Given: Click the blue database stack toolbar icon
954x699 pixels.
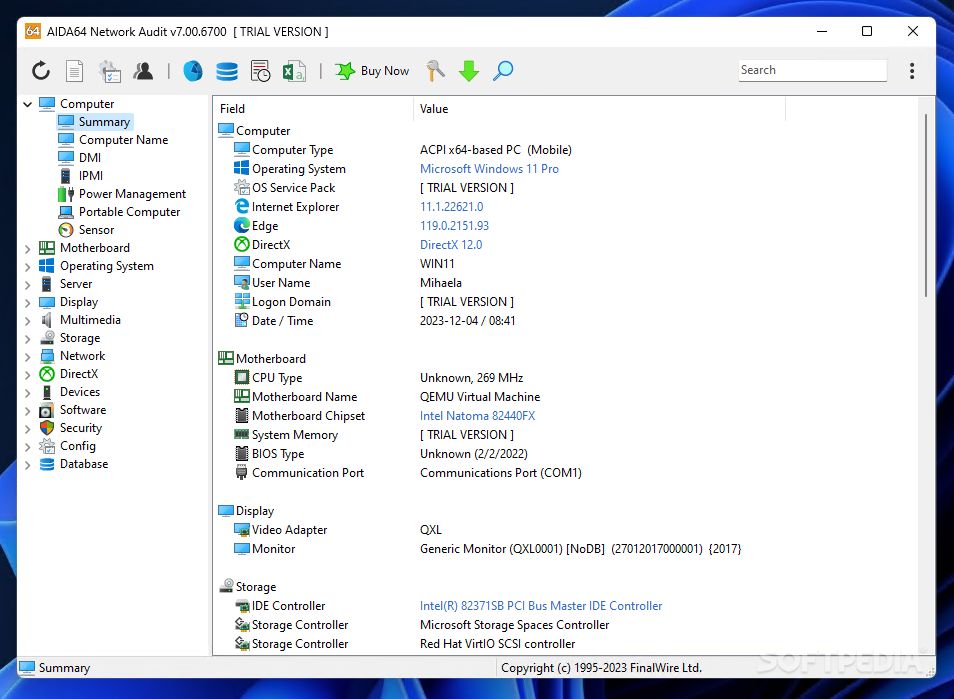Looking at the screenshot, I should click(x=227, y=71).
